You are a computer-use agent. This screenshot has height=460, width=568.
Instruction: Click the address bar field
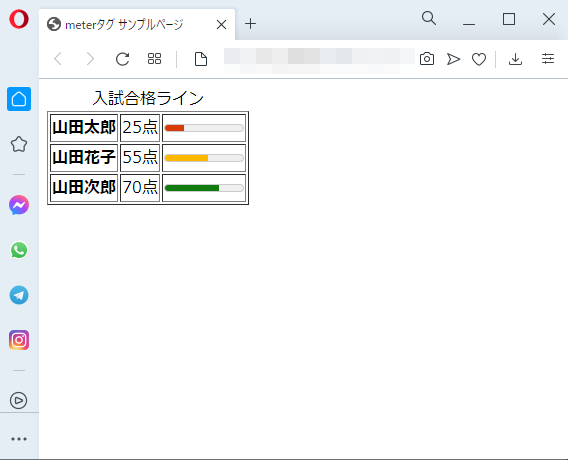319,59
